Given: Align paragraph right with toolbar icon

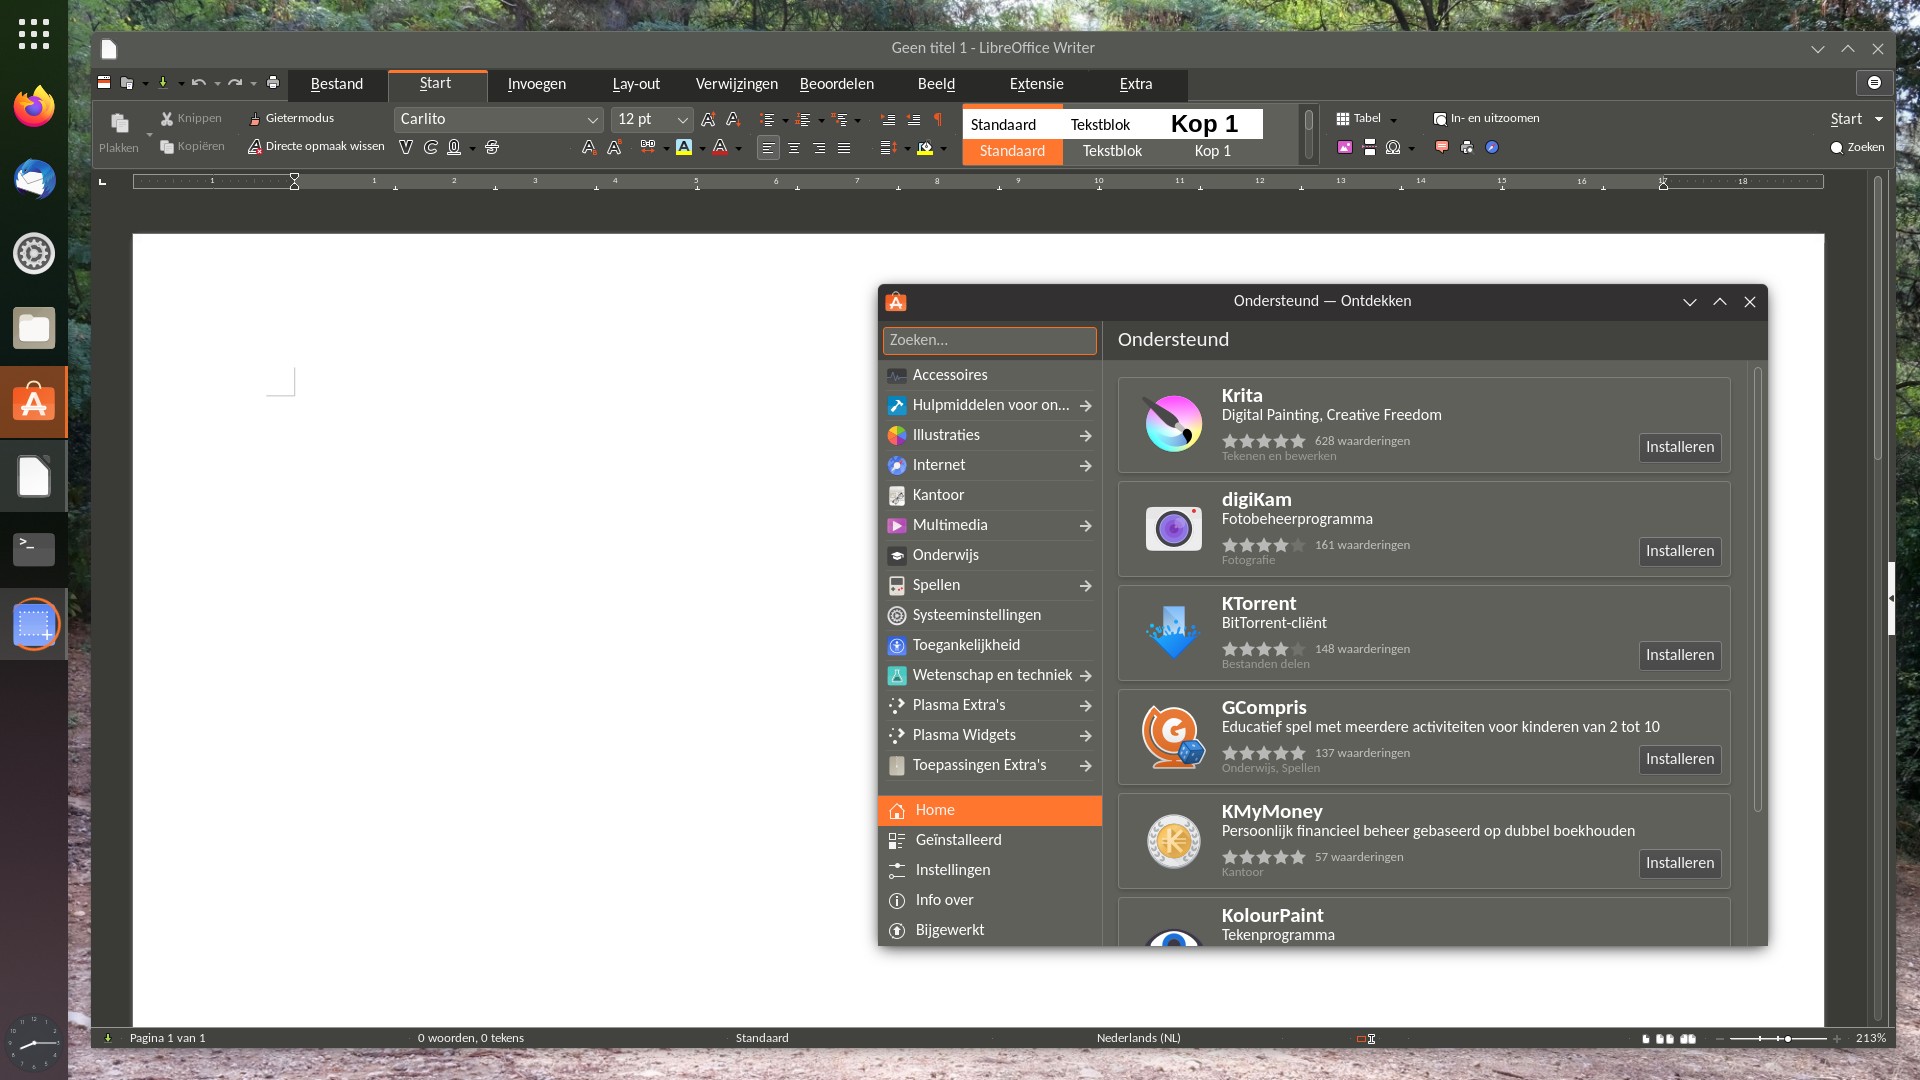Looking at the screenshot, I should click(x=819, y=148).
